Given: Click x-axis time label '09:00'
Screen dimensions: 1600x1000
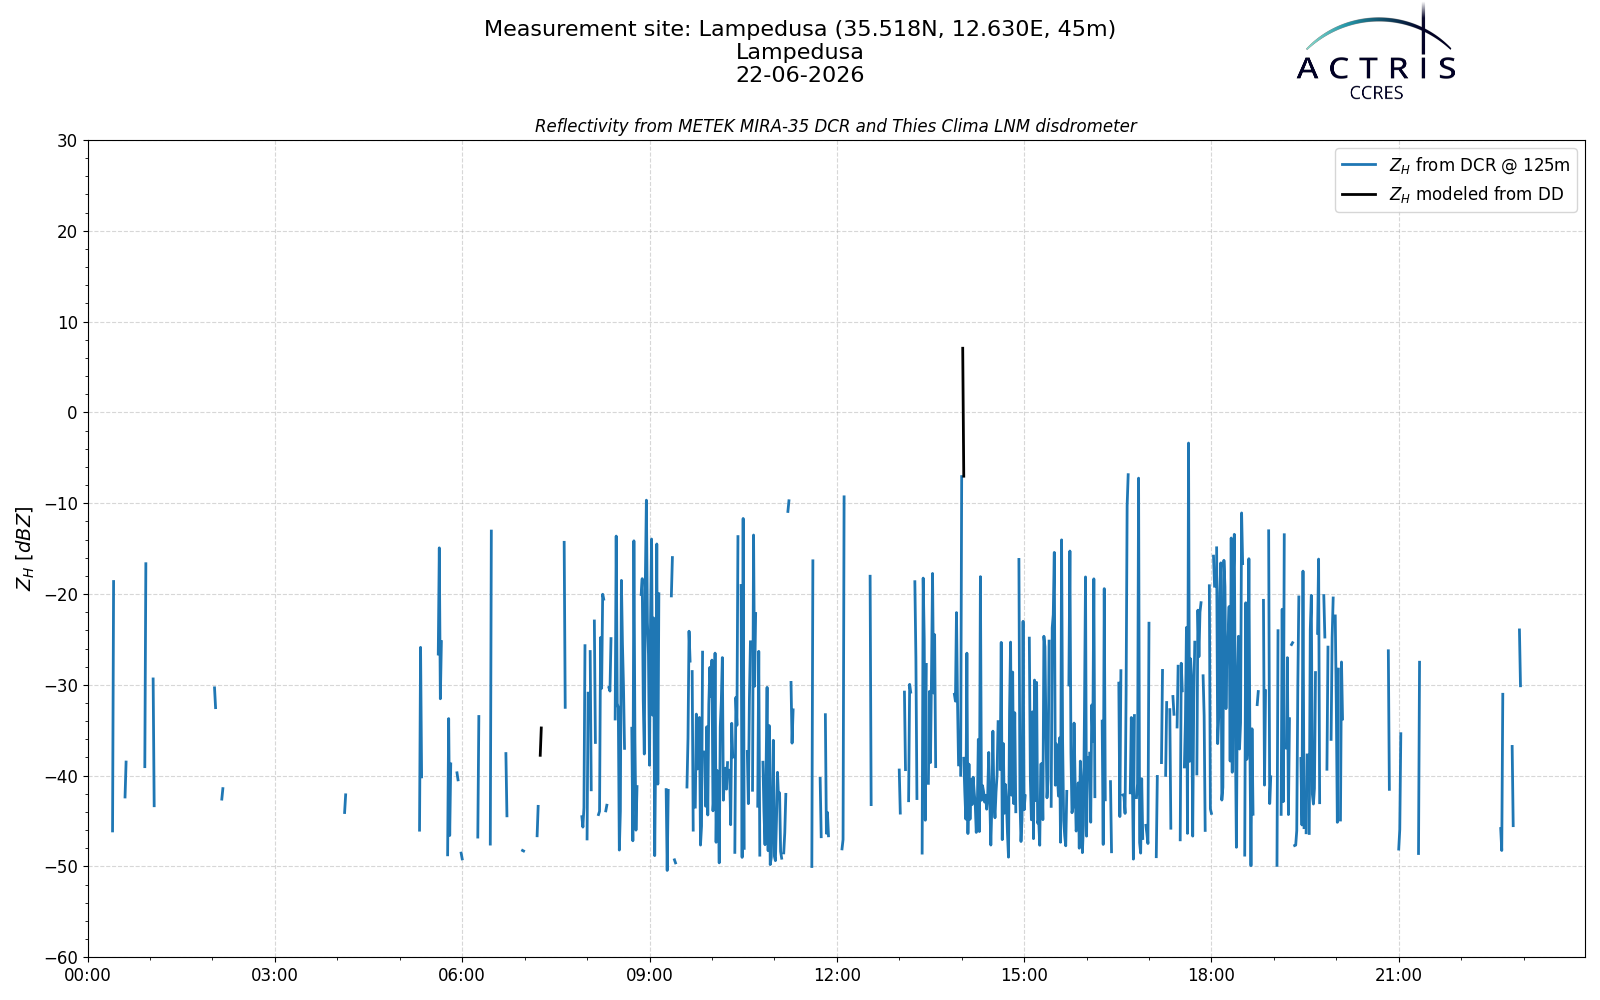Looking at the screenshot, I should tap(650, 975).
